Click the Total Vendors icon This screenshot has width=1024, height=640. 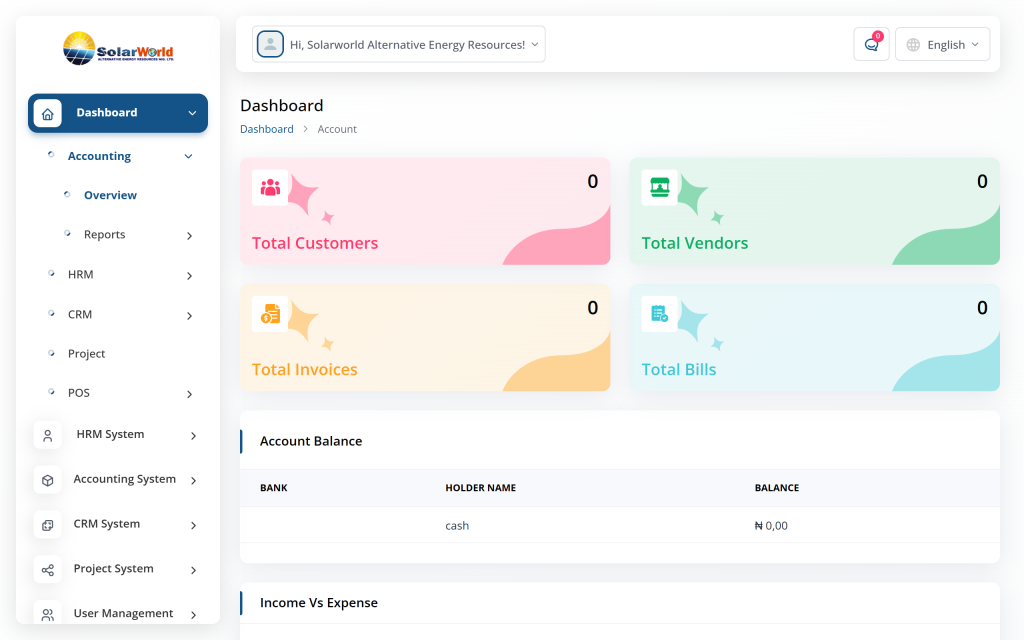point(660,187)
